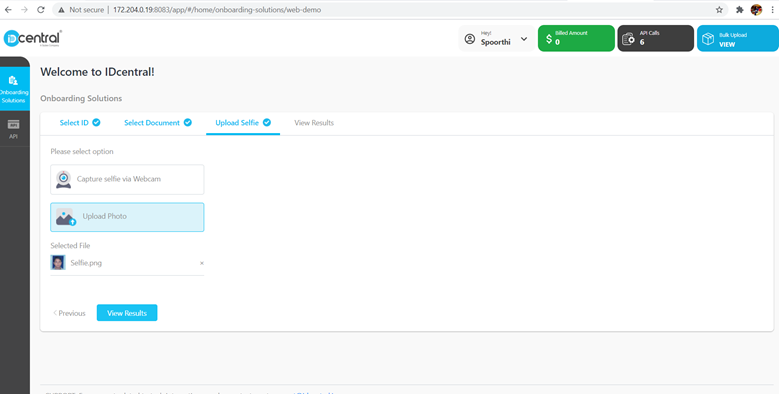
Task: Click the browser back arrow
Action: tap(8, 10)
